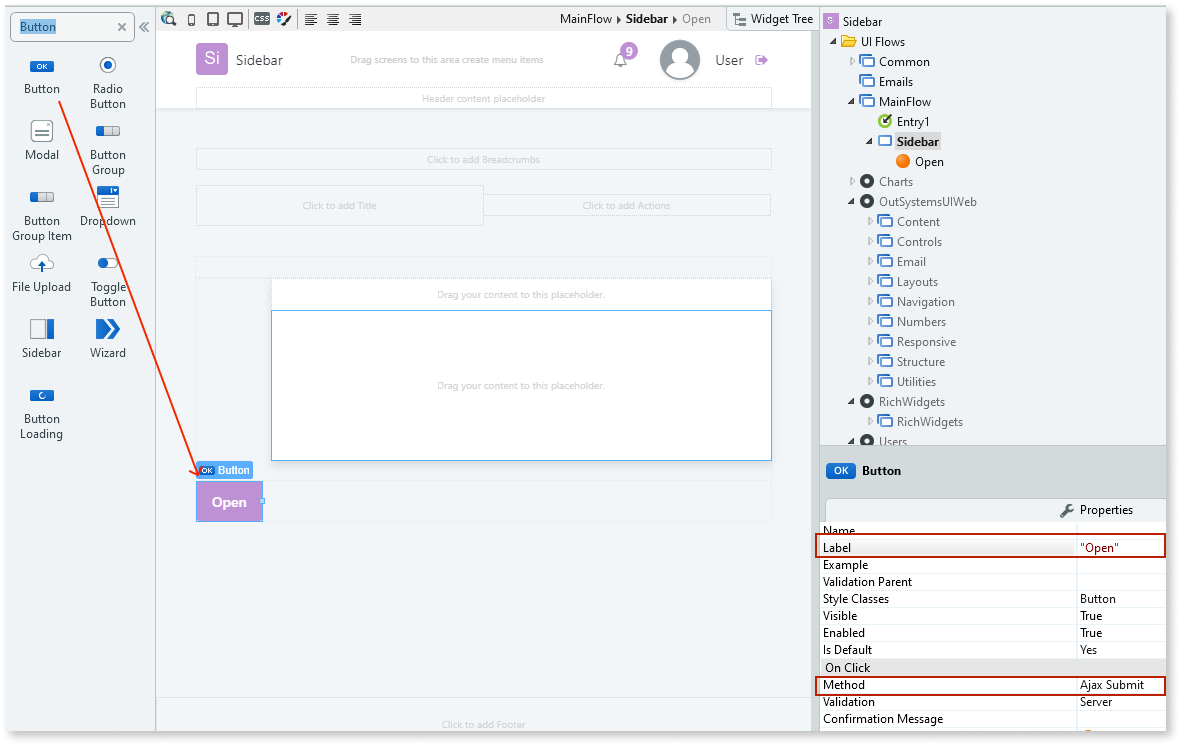Collapse the UI Flows tree node
Image resolution: width=1181 pixels, height=746 pixels.
click(x=833, y=41)
